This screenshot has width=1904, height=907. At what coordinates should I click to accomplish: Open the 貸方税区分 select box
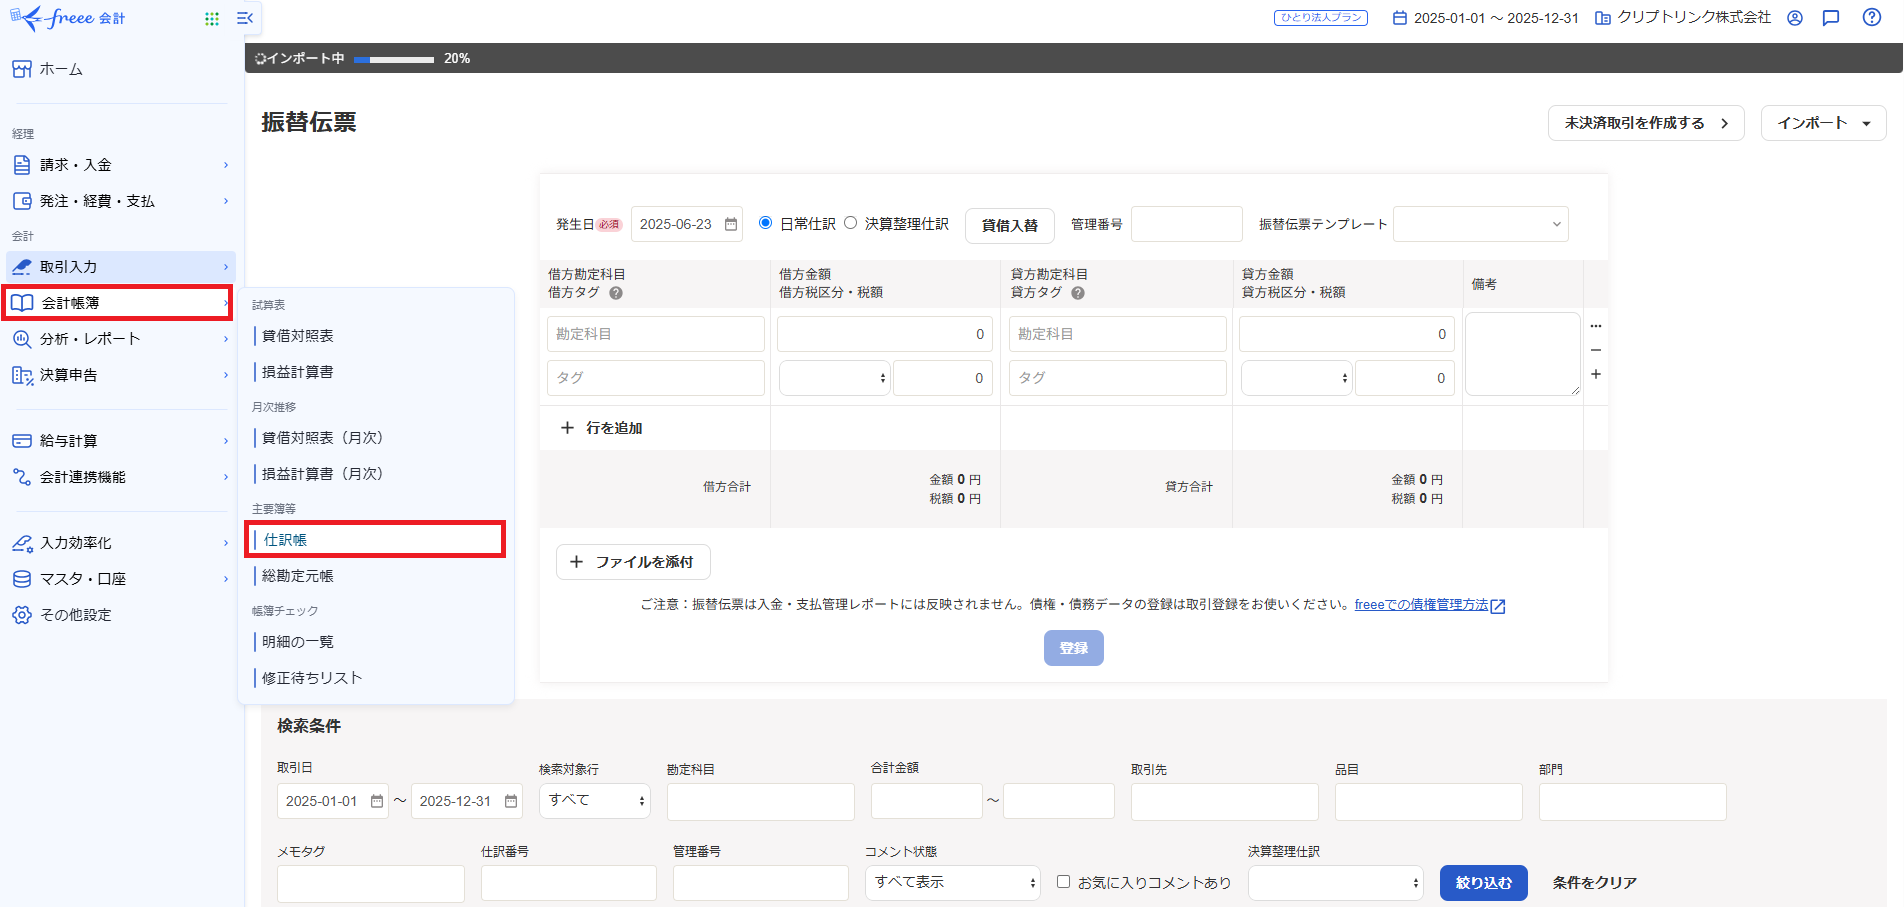pyautogui.click(x=1296, y=378)
